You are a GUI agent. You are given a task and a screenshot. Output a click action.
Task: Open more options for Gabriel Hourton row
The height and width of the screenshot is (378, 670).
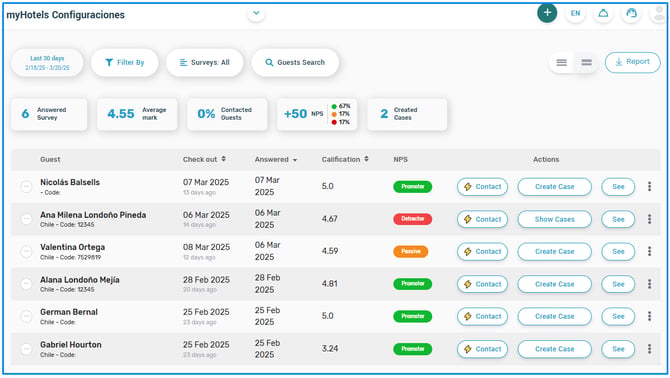649,349
